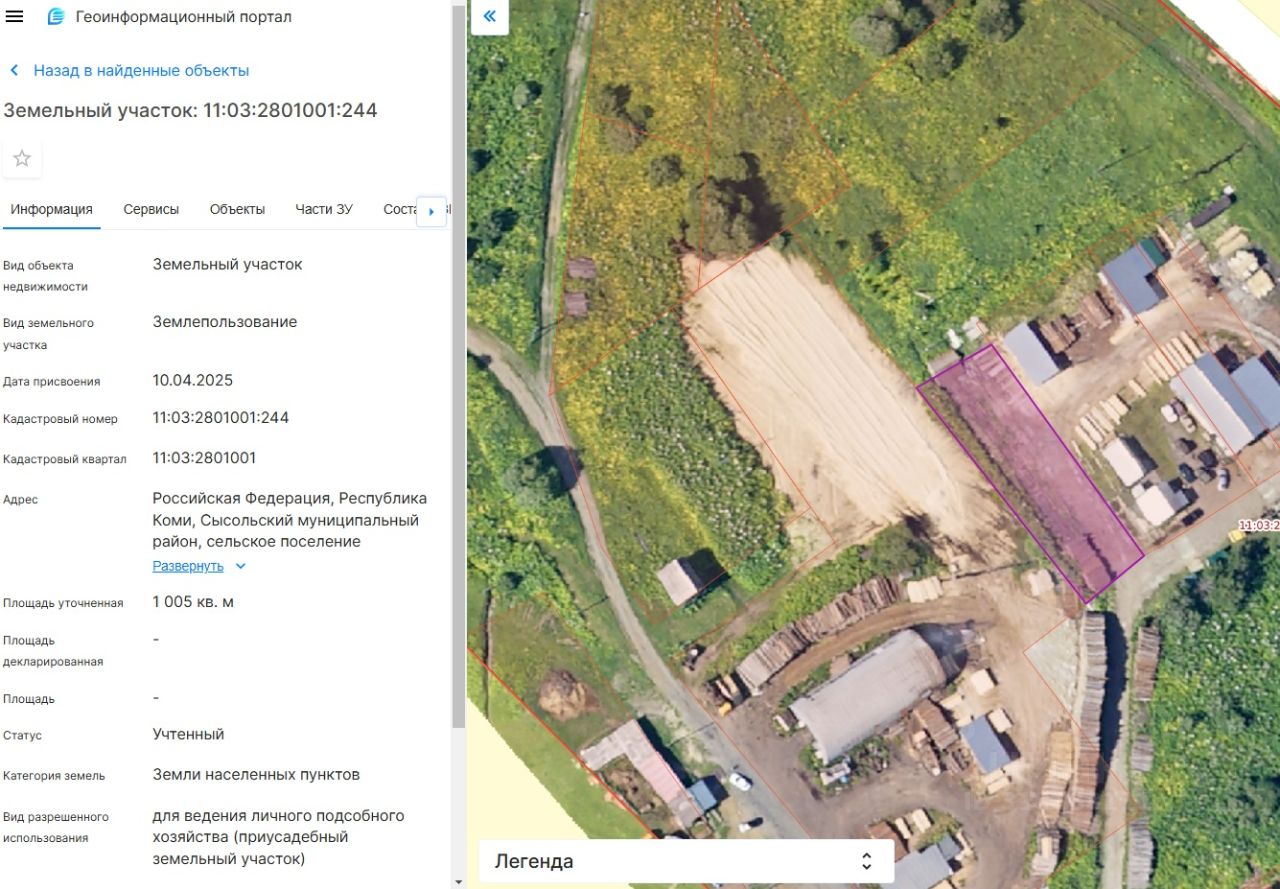Select value Землепользование
1280x889 pixels.
(x=225, y=322)
